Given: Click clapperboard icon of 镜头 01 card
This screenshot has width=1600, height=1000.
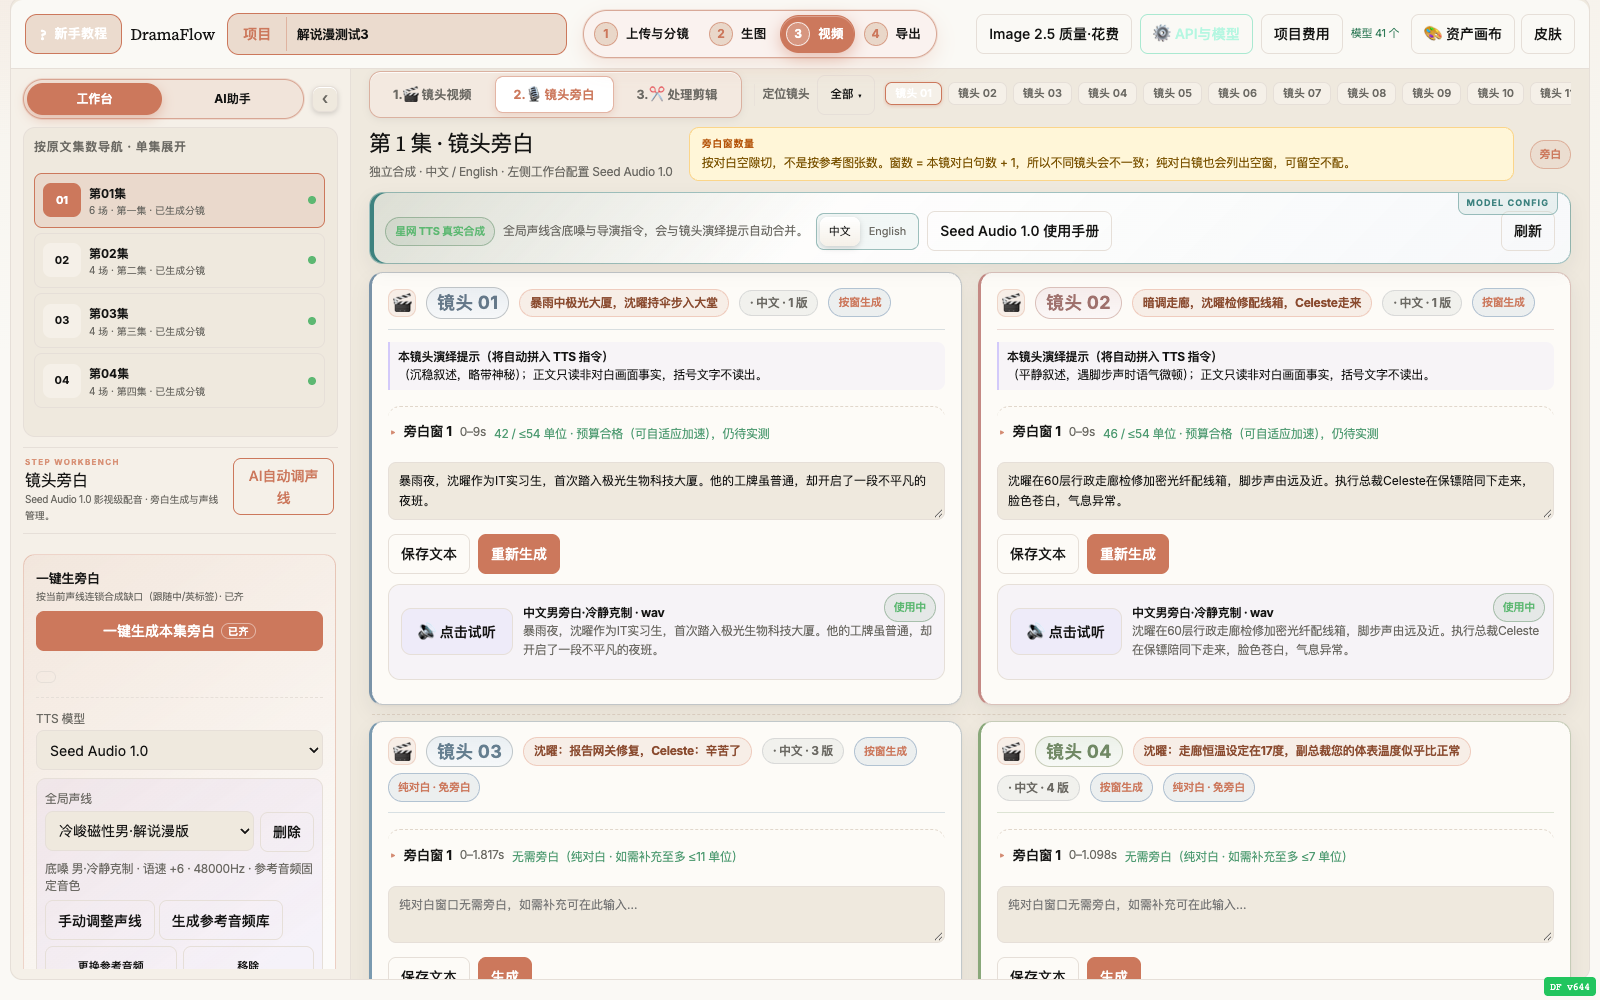Looking at the screenshot, I should 402,303.
